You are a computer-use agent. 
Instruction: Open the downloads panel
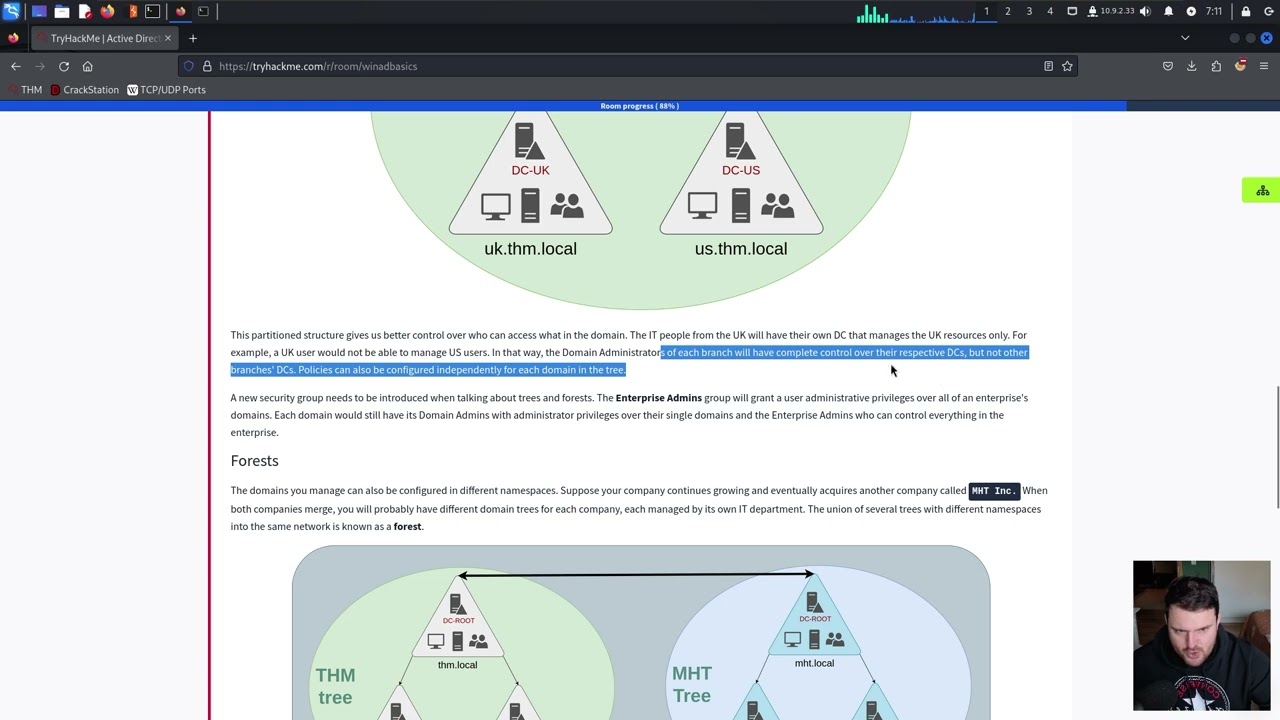(1192, 66)
